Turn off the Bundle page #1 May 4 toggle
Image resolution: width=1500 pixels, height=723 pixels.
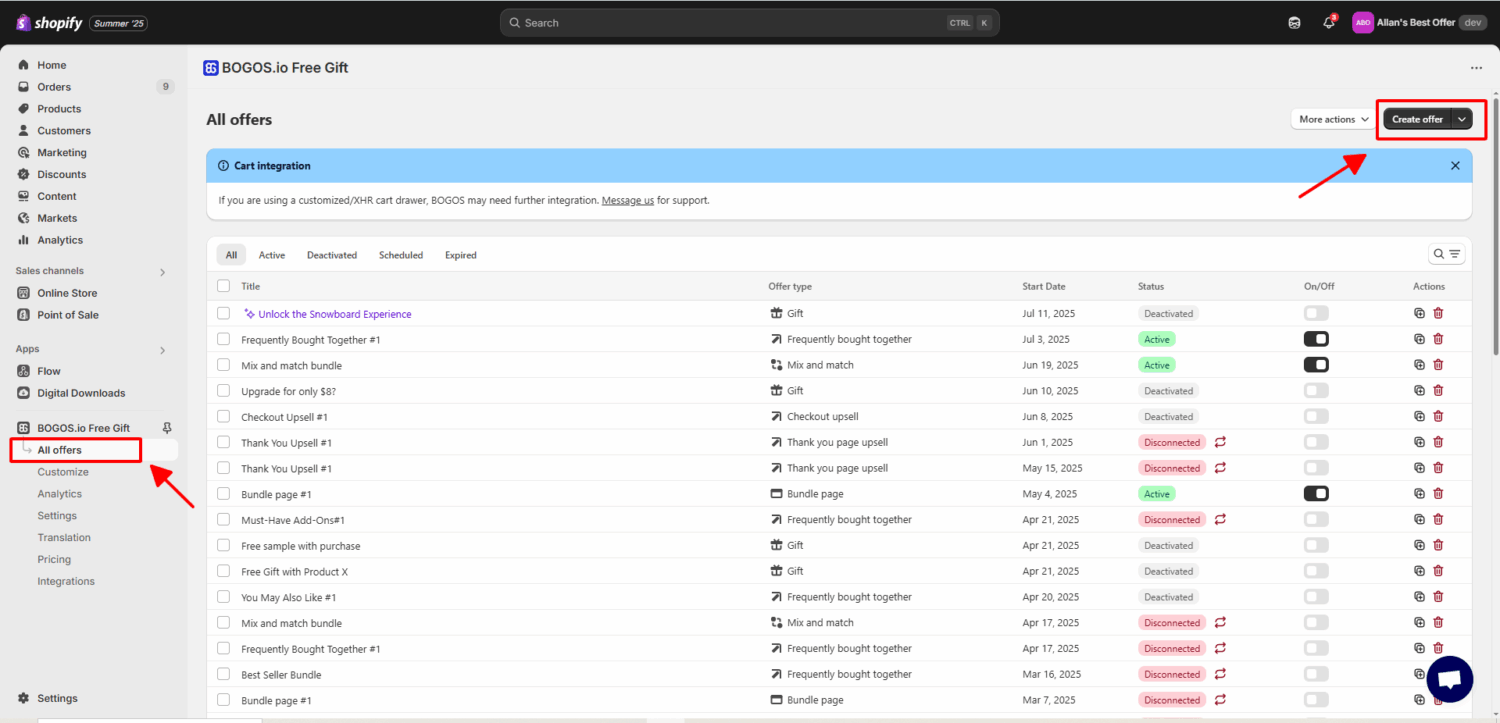(1316, 494)
